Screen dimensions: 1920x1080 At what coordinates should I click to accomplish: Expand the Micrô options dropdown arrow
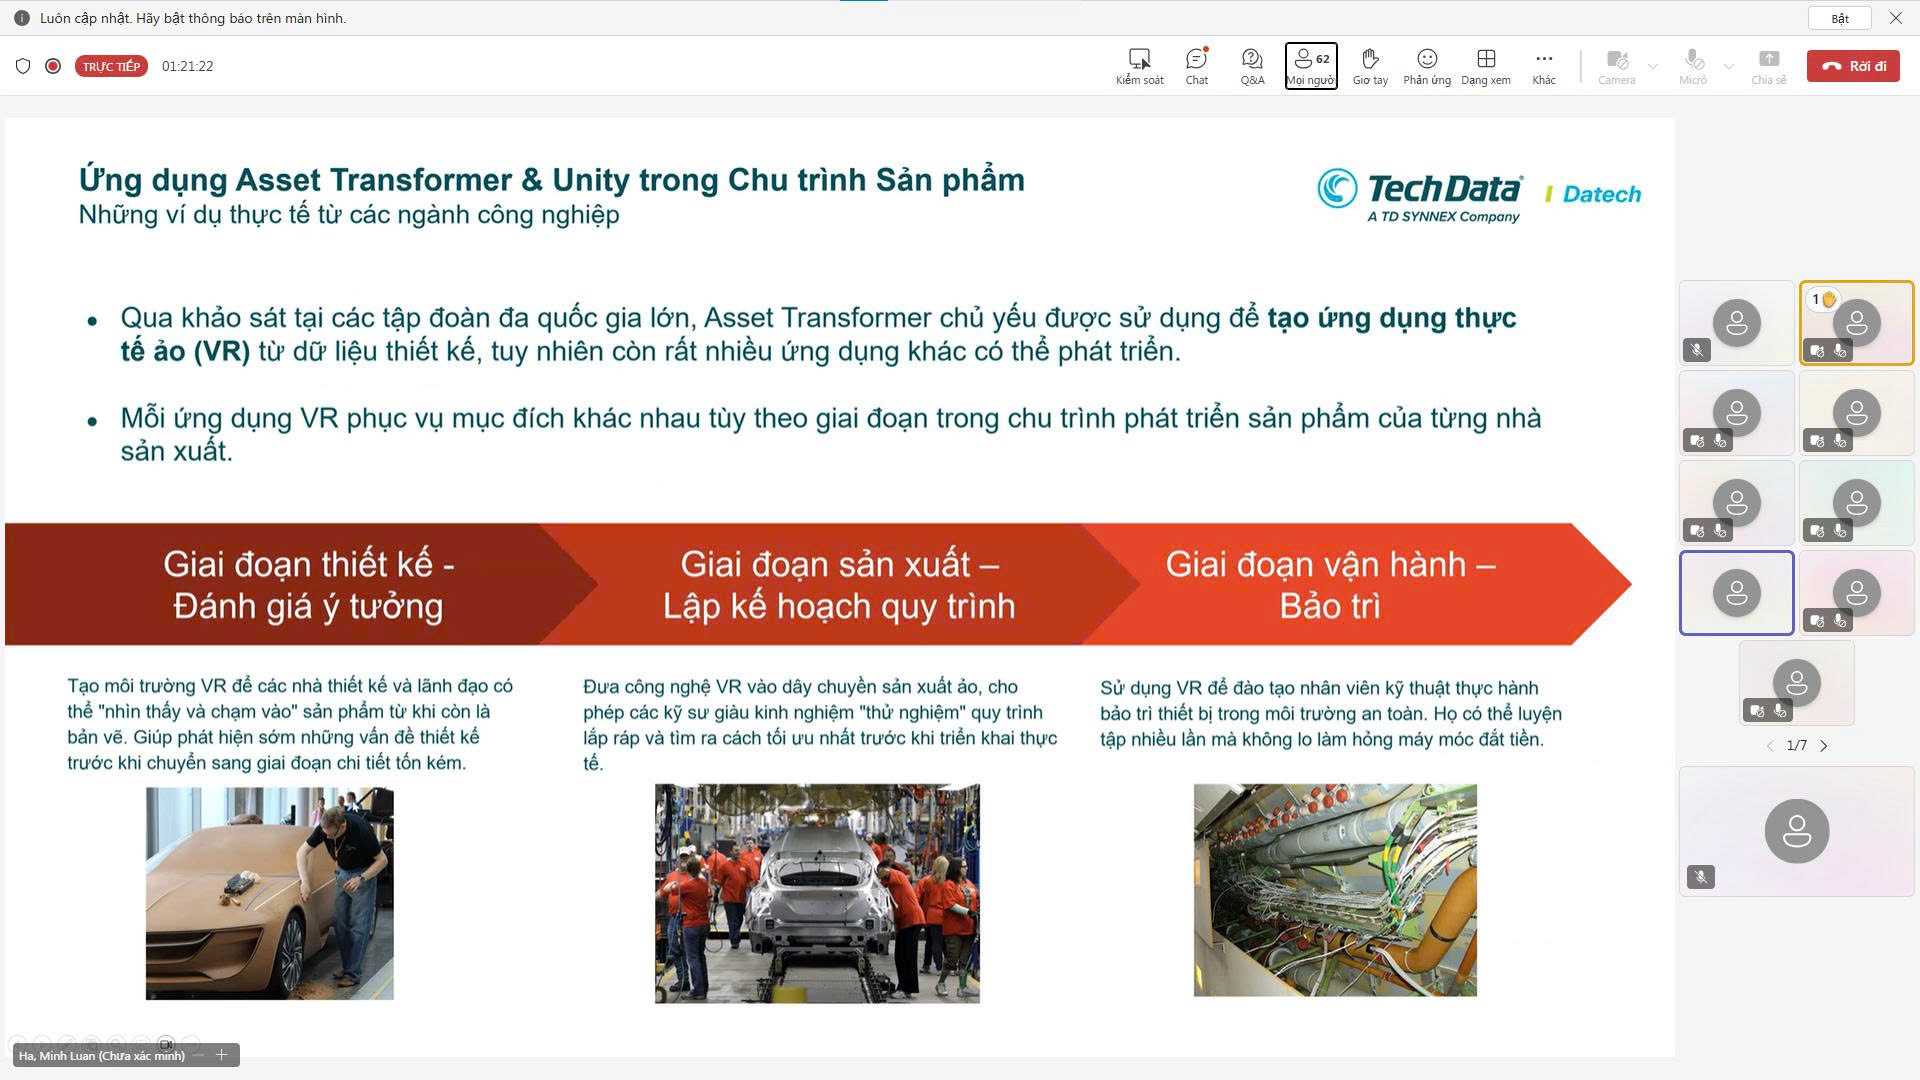(1729, 67)
